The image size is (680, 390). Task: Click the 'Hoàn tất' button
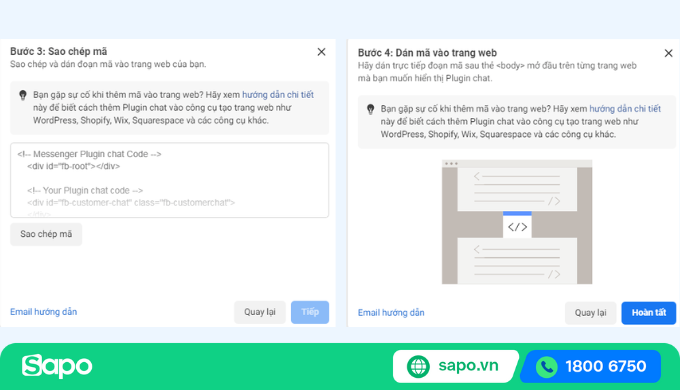point(648,313)
